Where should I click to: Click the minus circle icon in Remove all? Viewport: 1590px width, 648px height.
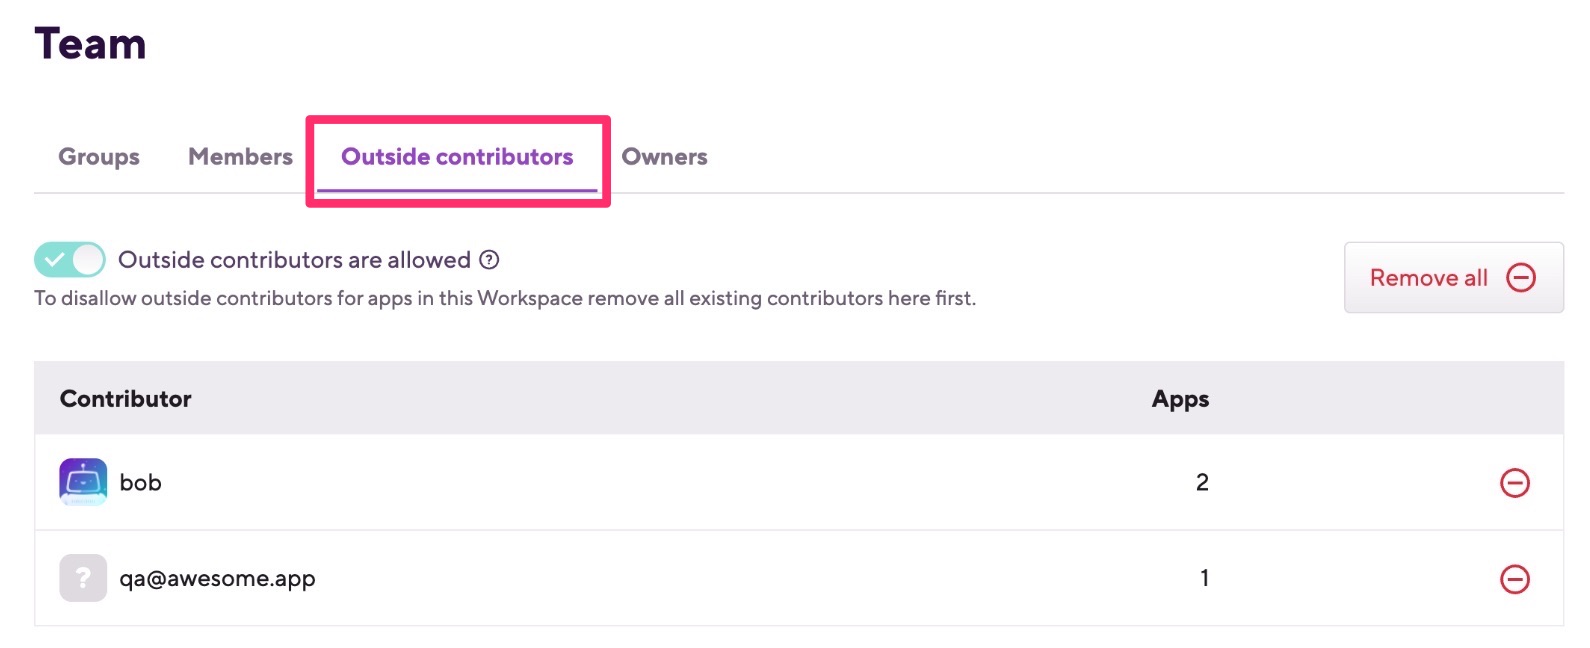[1521, 277]
